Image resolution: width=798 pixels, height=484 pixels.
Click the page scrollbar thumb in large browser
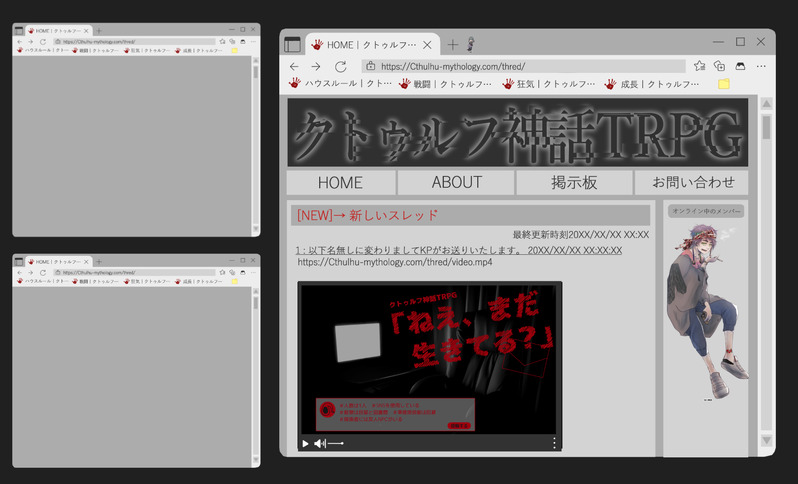[x=766, y=127]
